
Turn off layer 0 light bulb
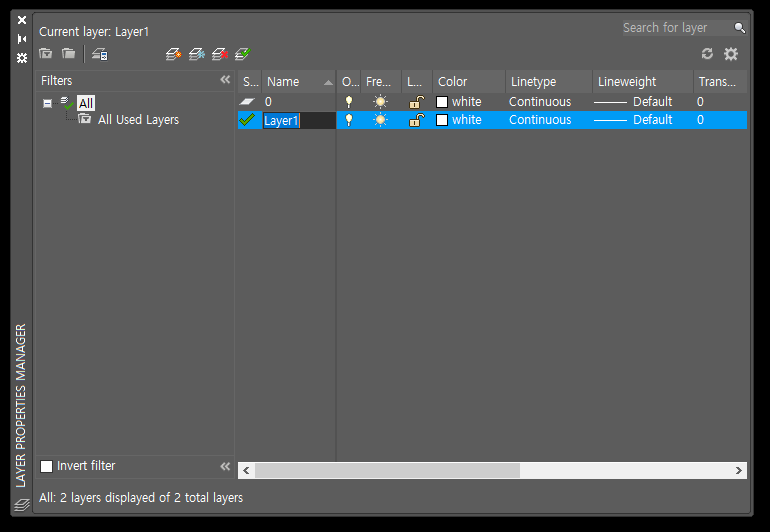pyautogui.click(x=349, y=102)
